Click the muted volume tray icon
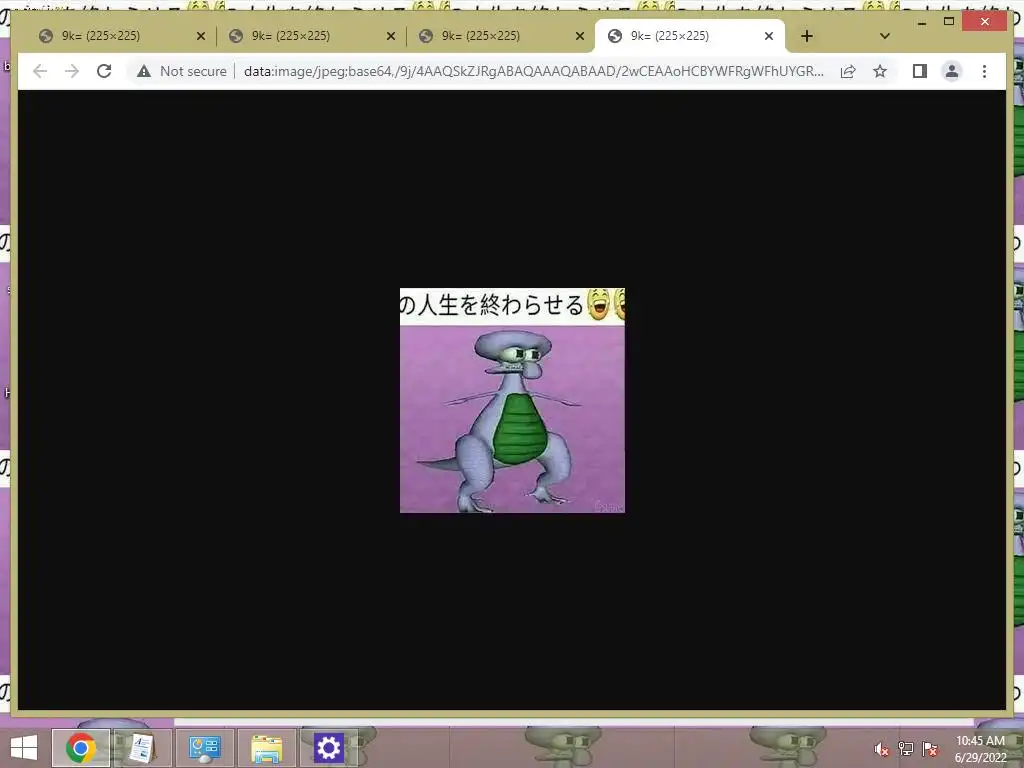The image size is (1024, 768). (x=882, y=749)
